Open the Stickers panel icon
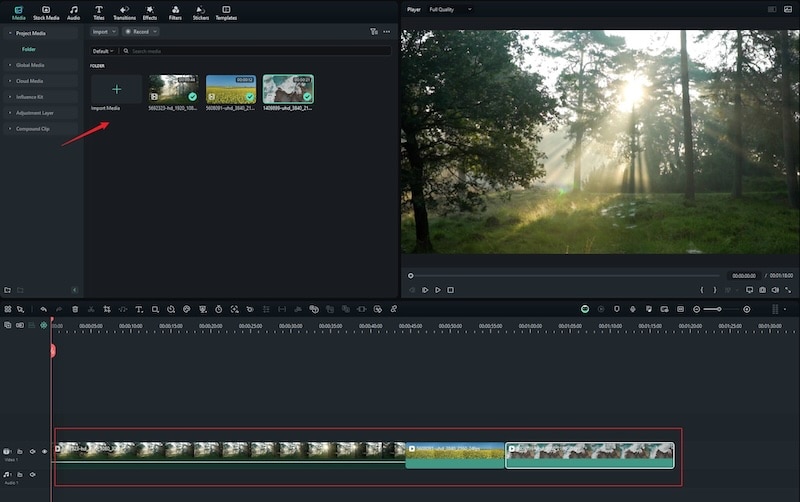Image resolution: width=800 pixels, height=502 pixels. [201, 12]
